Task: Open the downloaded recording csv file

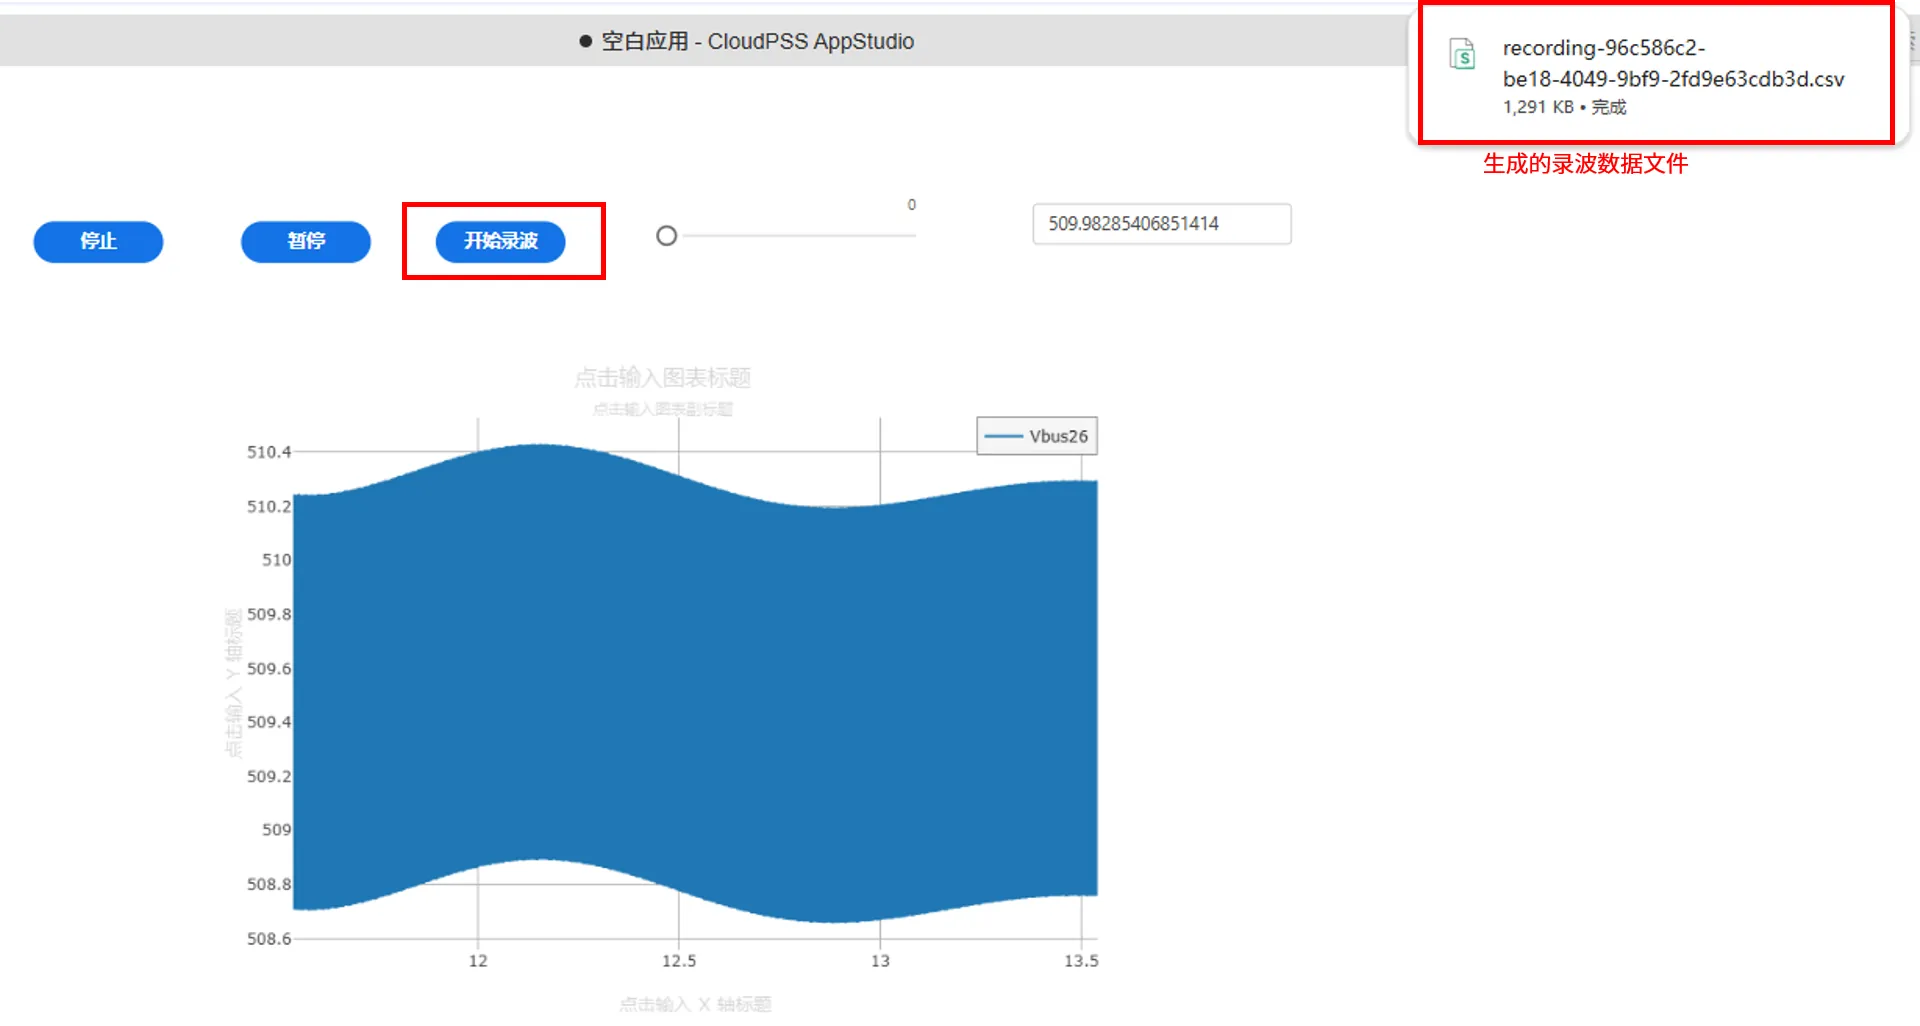Action: [1673, 63]
